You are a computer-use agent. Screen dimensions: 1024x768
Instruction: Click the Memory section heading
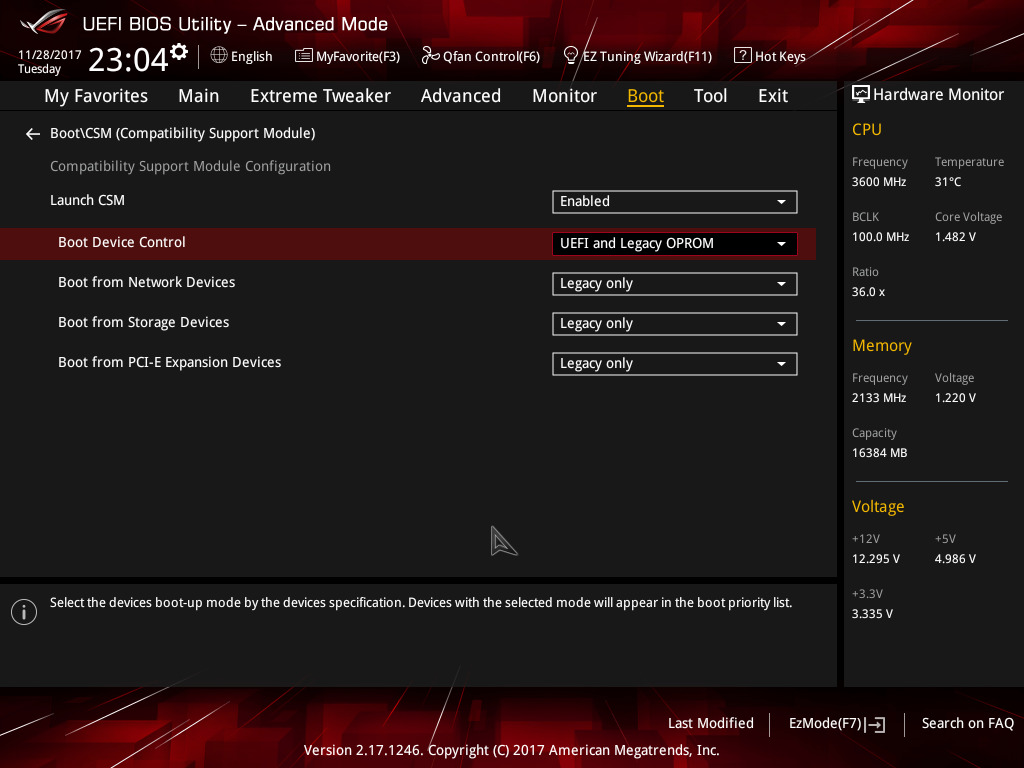[882, 345]
